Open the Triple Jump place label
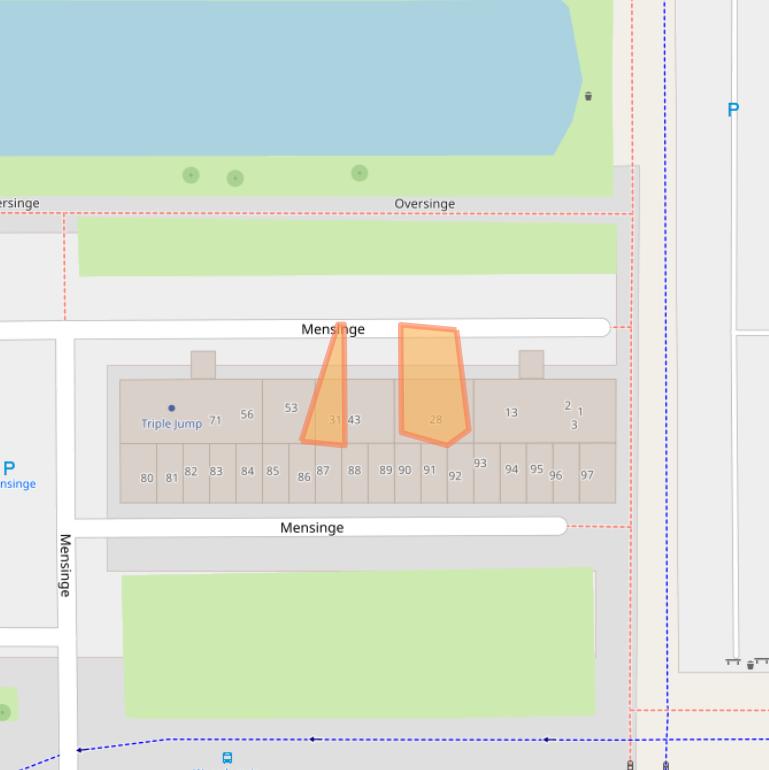Viewport: 769px width, 770px height. (171, 424)
